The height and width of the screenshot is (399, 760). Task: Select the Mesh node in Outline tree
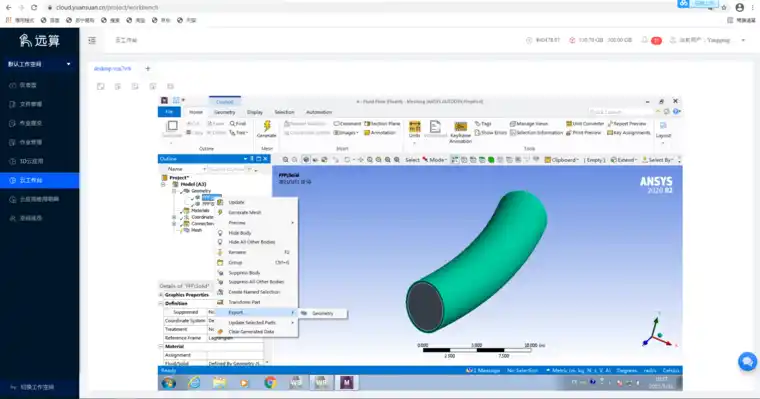click(196, 230)
